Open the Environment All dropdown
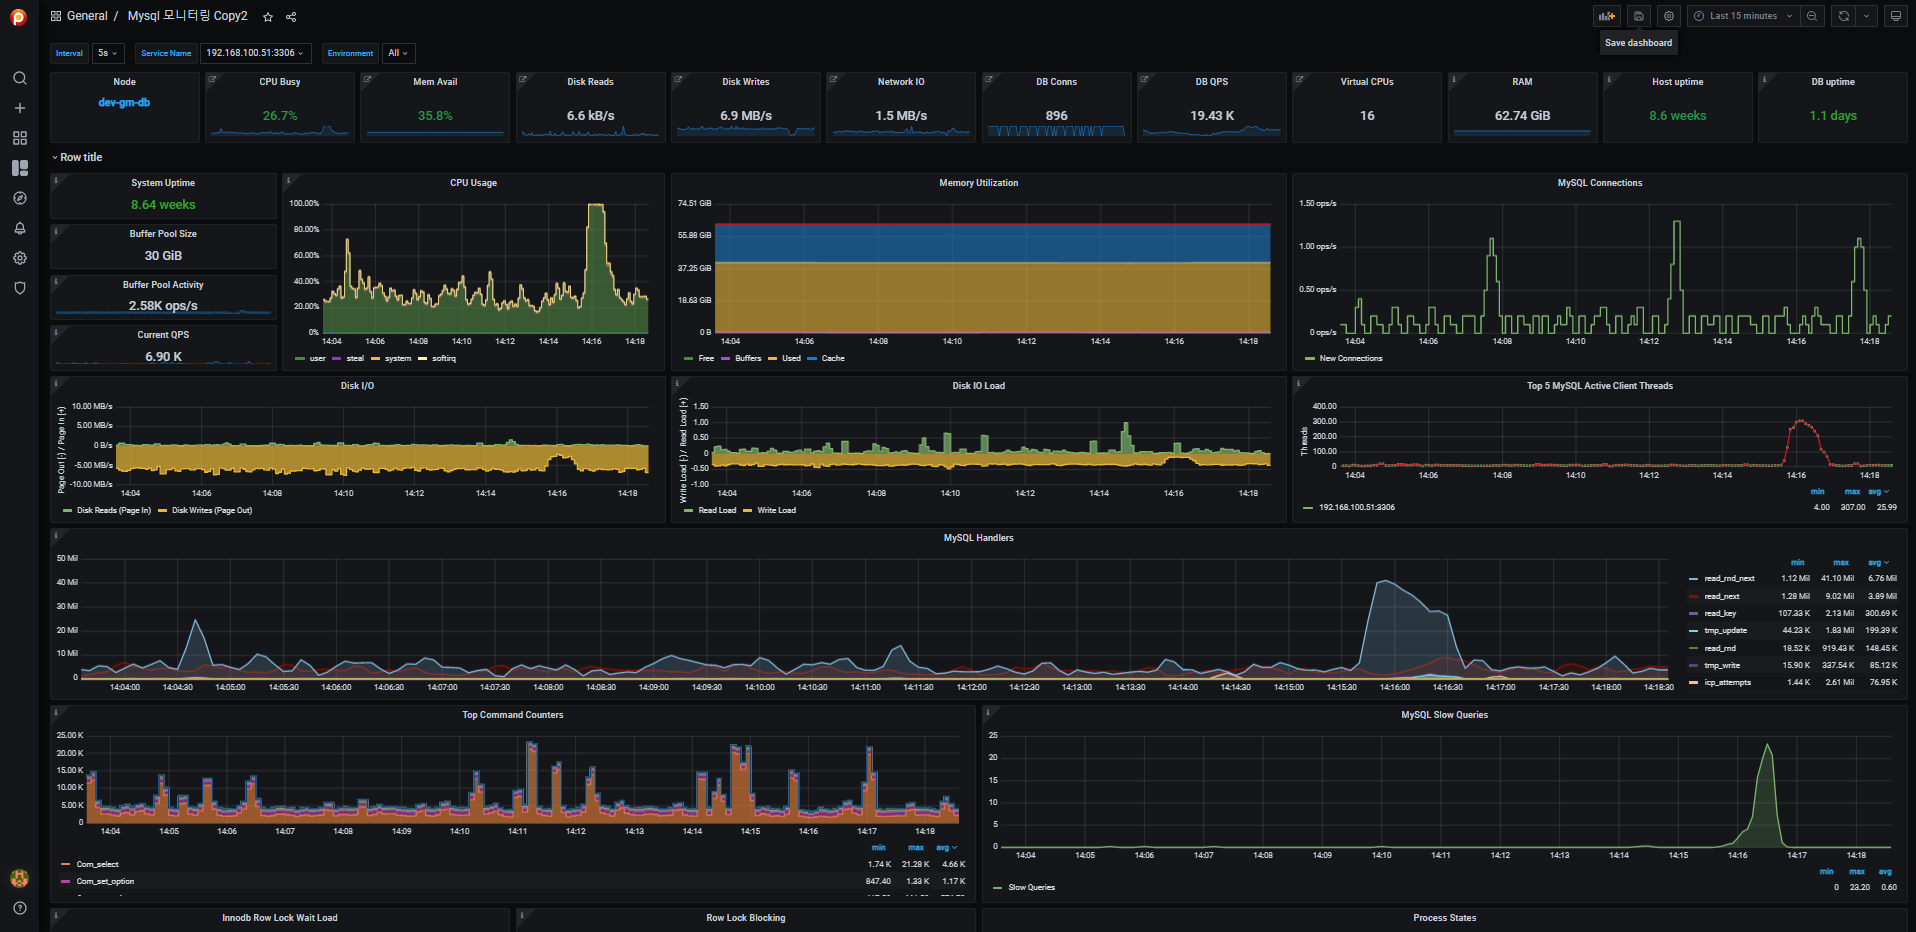This screenshot has height=932, width=1916. click(x=397, y=53)
